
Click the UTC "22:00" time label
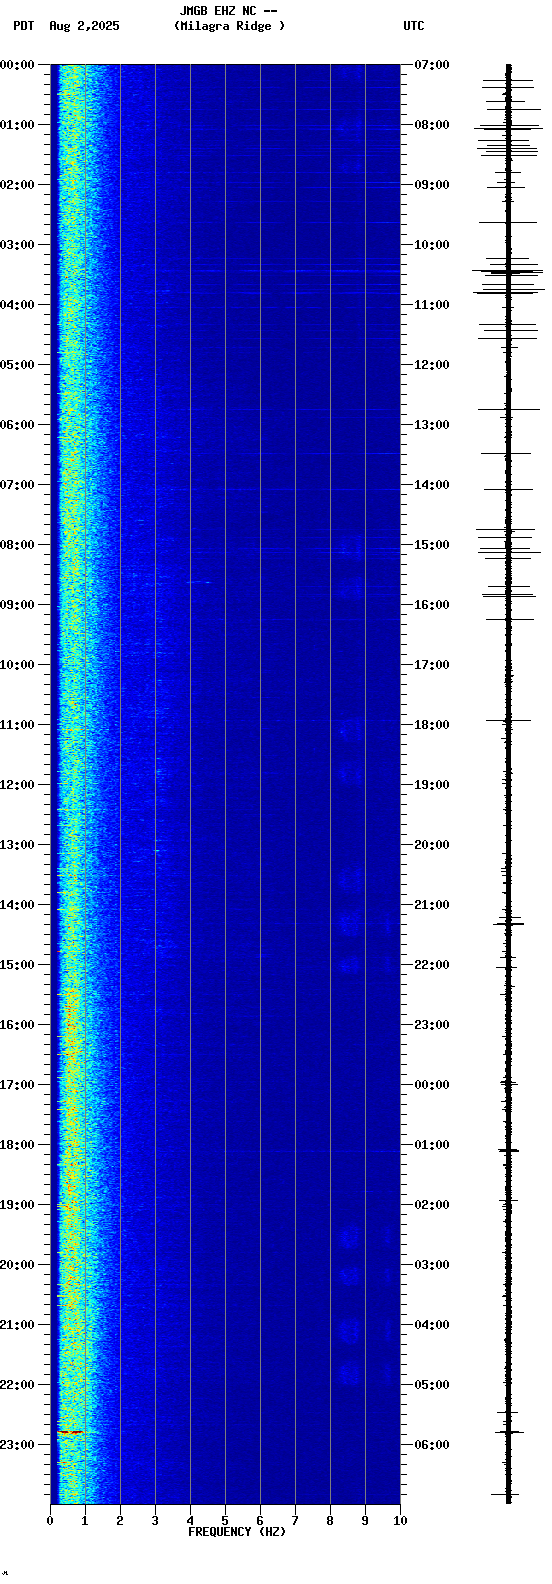point(432,965)
